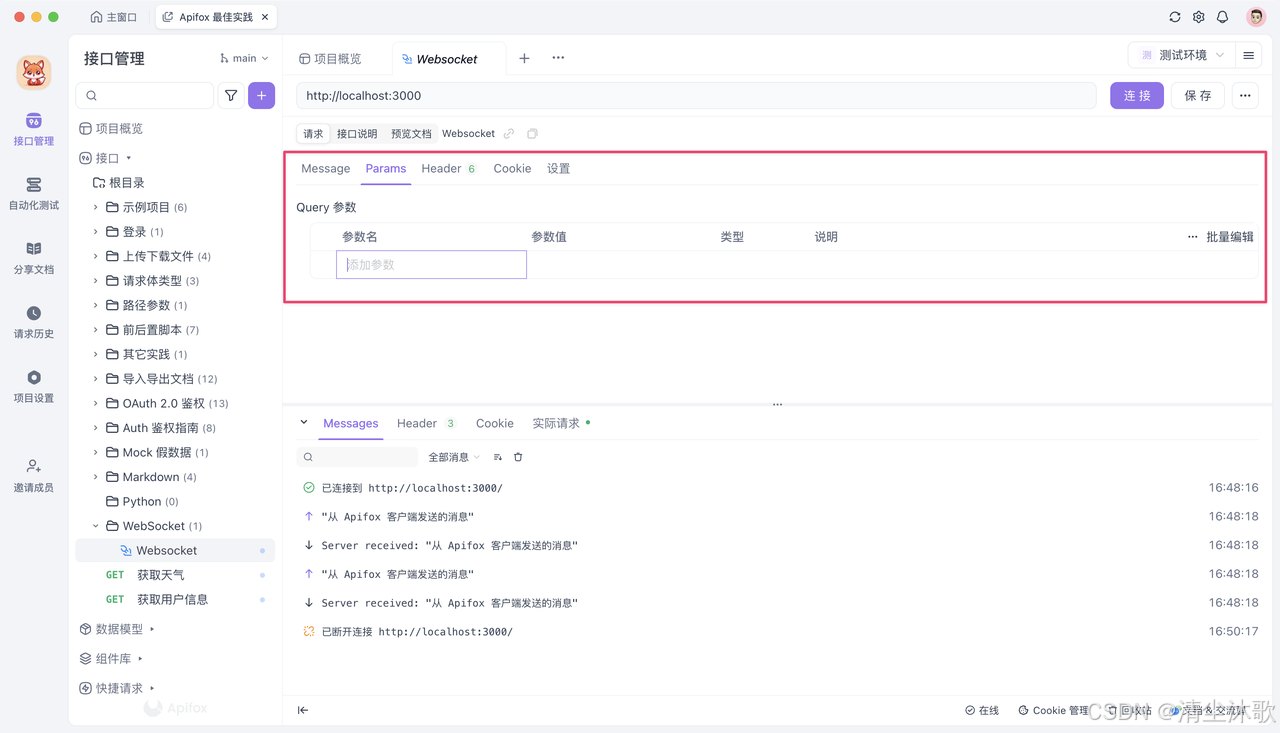
Task: Click the 添加参数 input field
Action: click(x=430, y=264)
